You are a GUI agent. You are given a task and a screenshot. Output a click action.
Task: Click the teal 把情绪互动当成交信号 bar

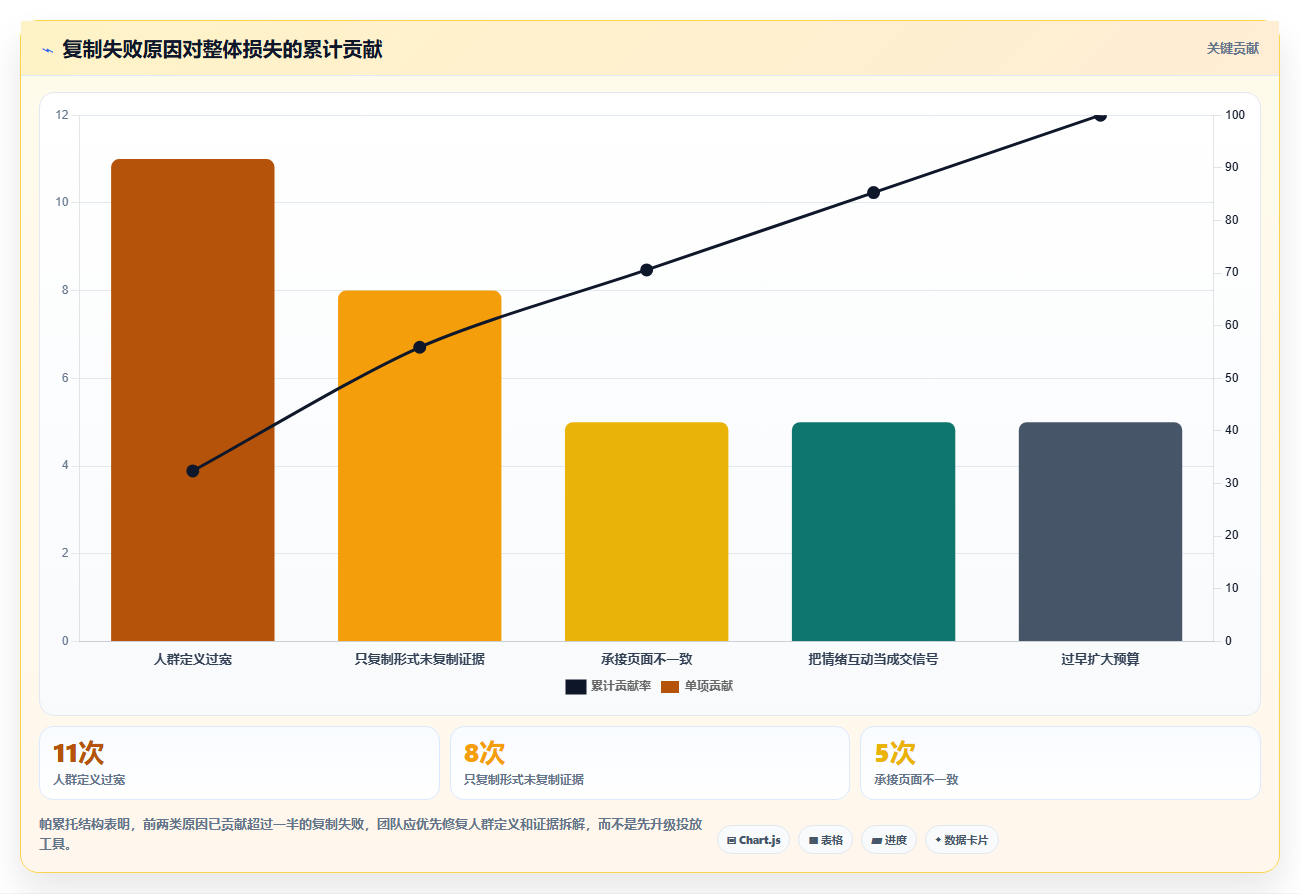(x=874, y=532)
